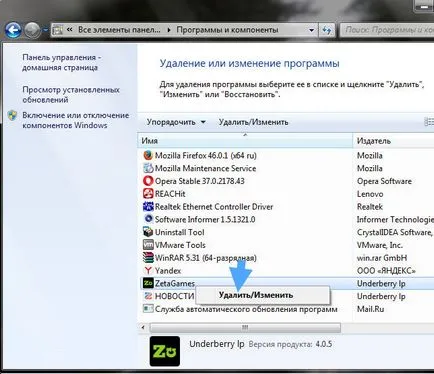
Task: Click the refresh button next to address bar
Action: tap(327, 30)
